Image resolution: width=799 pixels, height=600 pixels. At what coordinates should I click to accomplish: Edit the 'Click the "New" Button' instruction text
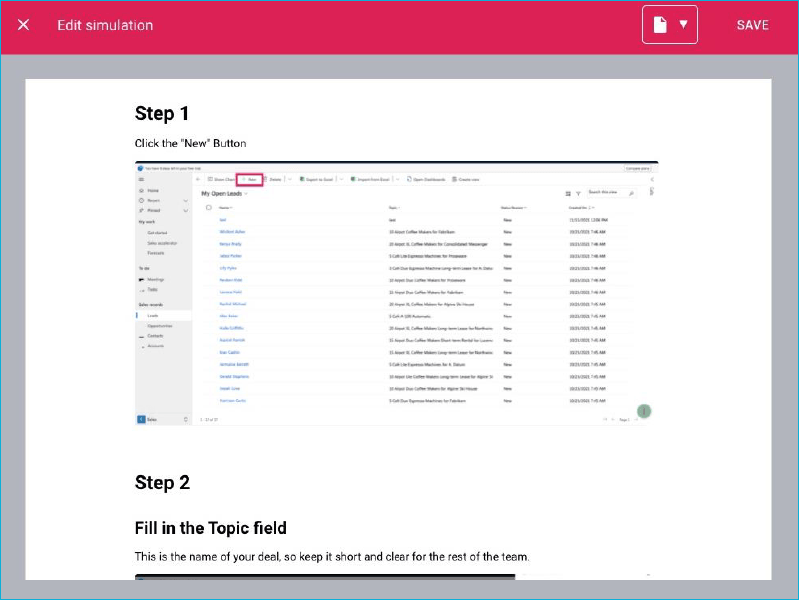(190, 143)
